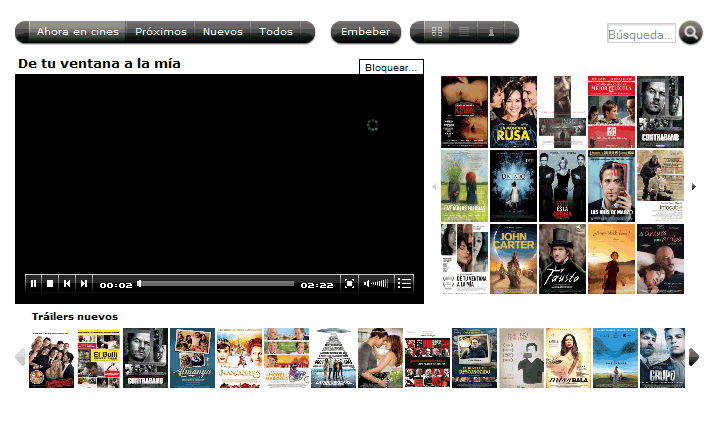
Task: Switch to list view icon
Action: (464, 31)
